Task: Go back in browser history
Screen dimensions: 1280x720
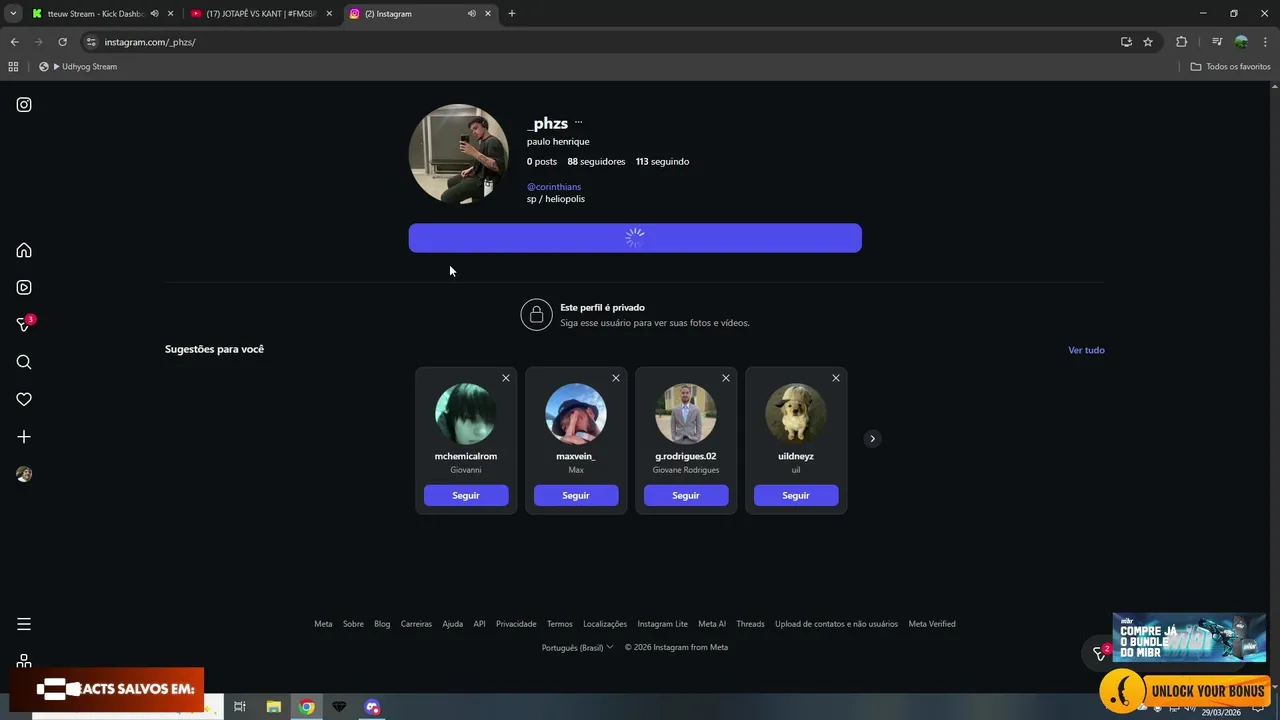Action: pos(14,42)
